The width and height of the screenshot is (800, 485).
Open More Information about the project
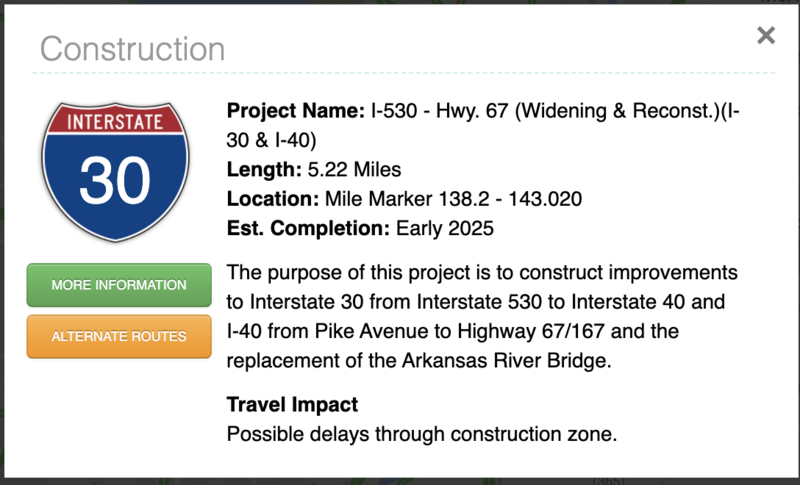tap(119, 285)
